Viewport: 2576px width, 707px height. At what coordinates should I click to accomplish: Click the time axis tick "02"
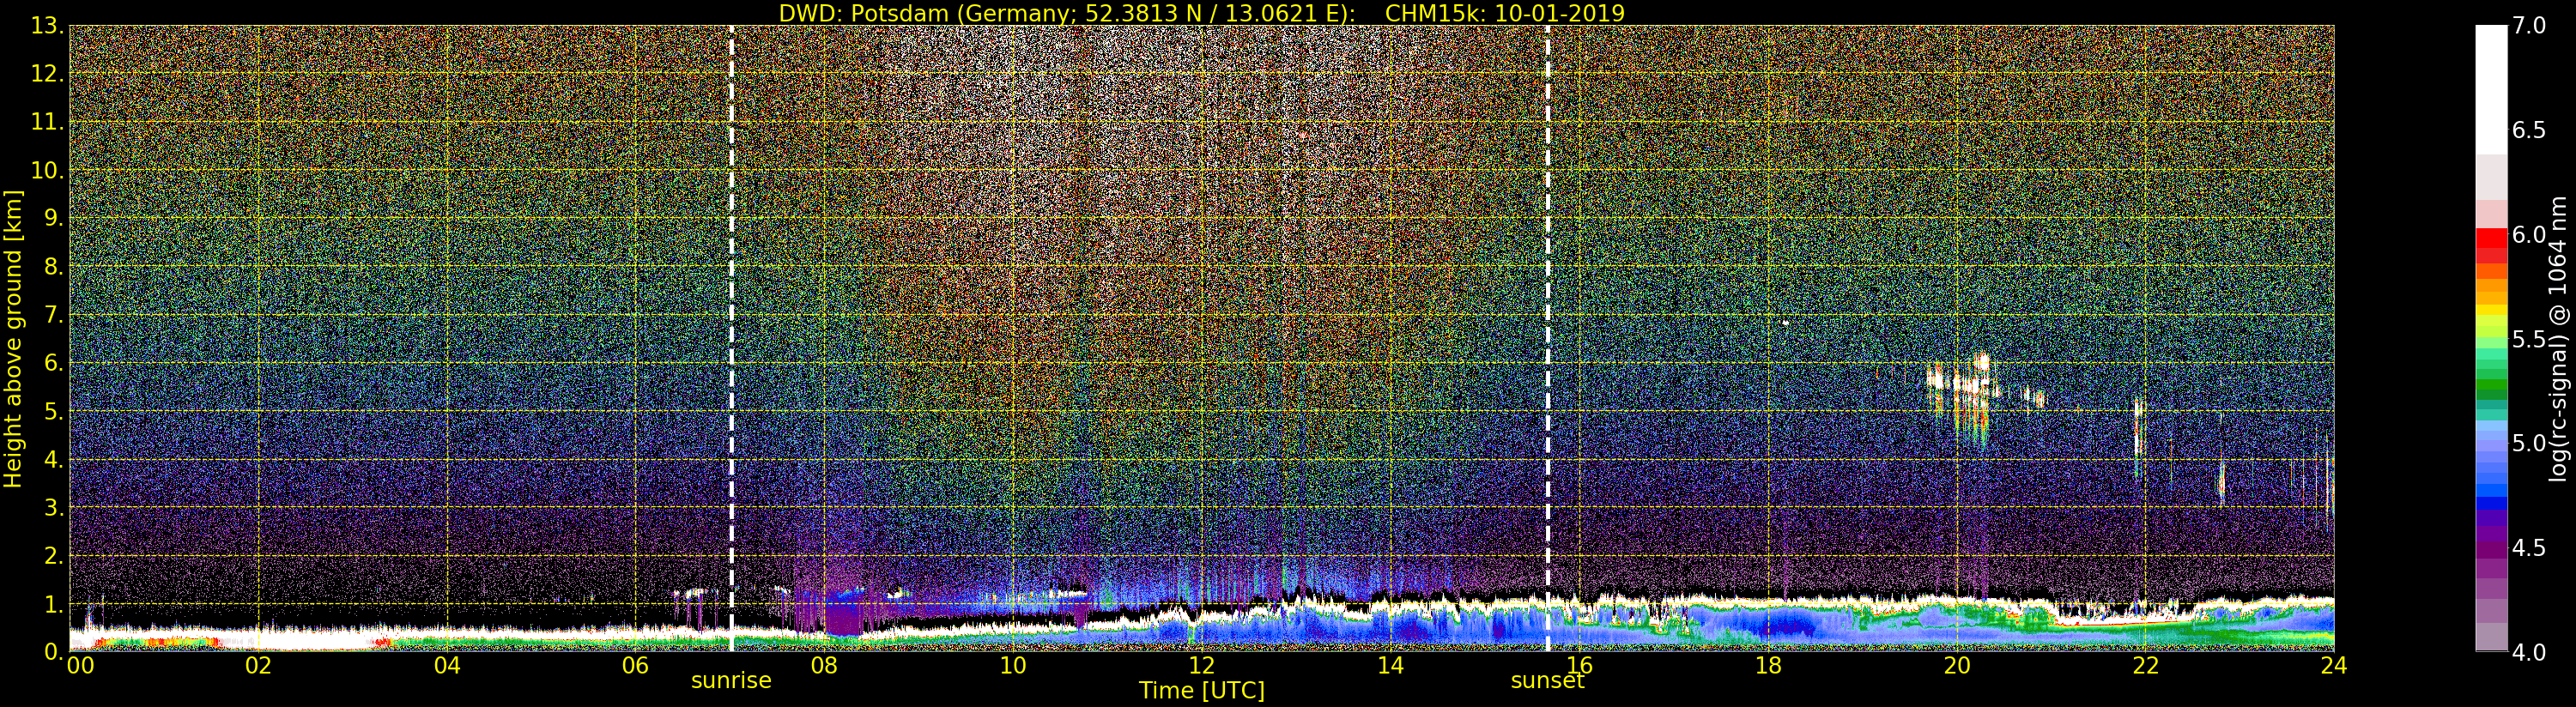point(258,665)
